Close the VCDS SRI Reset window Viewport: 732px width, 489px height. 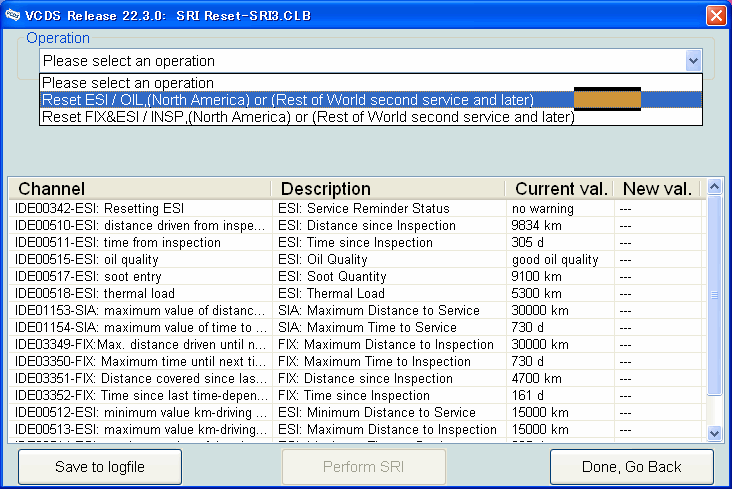coord(716,15)
